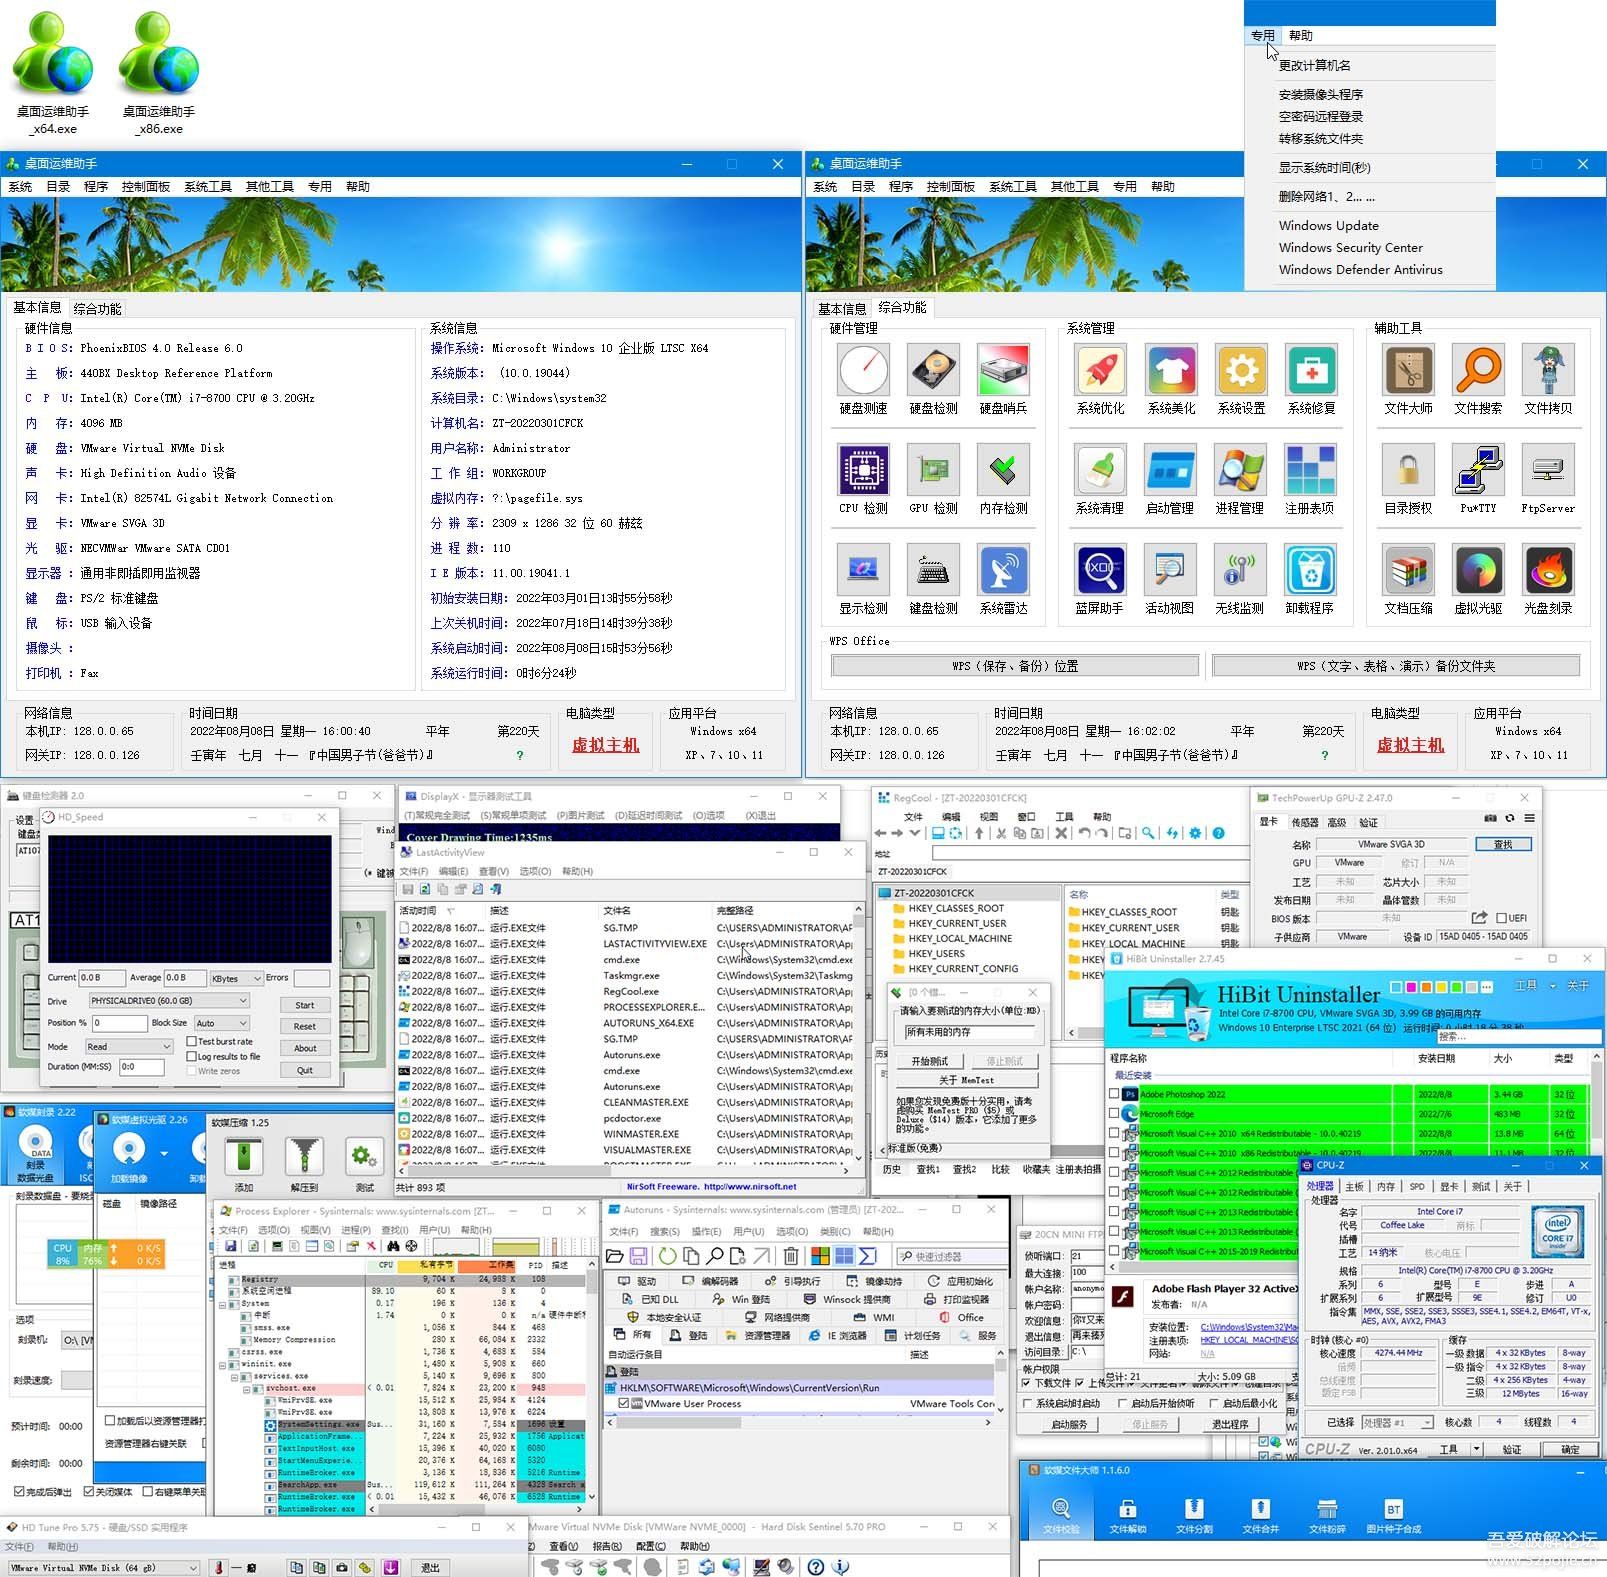Image resolution: width=1607 pixels, height=1577 pixels.
Task: Open the 进程管理 process manager icon
Action: click(1240, 470)
